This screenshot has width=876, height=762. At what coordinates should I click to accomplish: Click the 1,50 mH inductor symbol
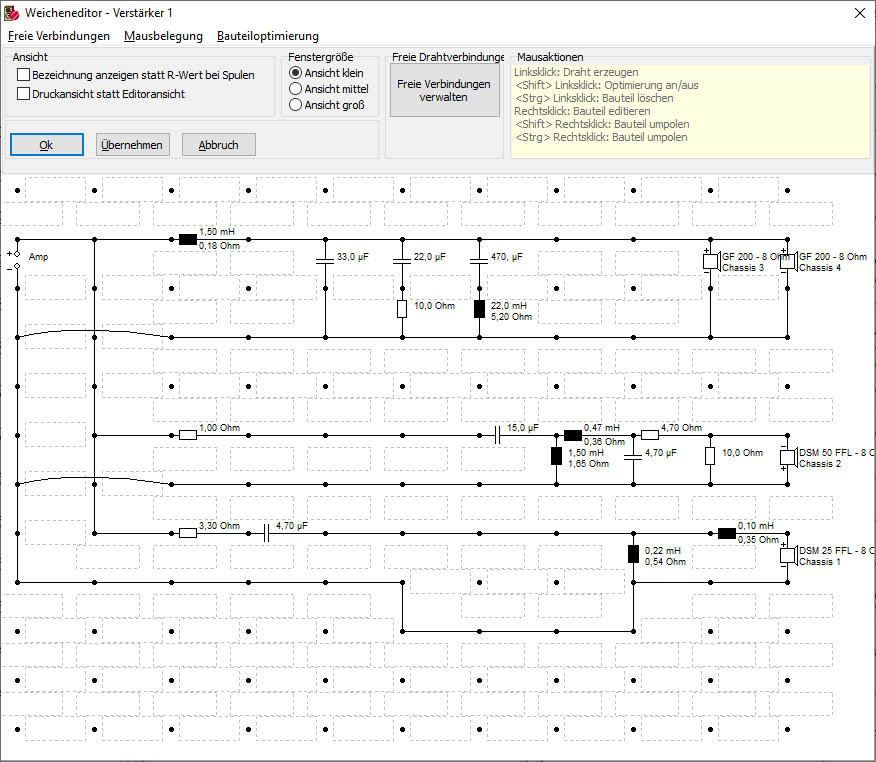187,240
